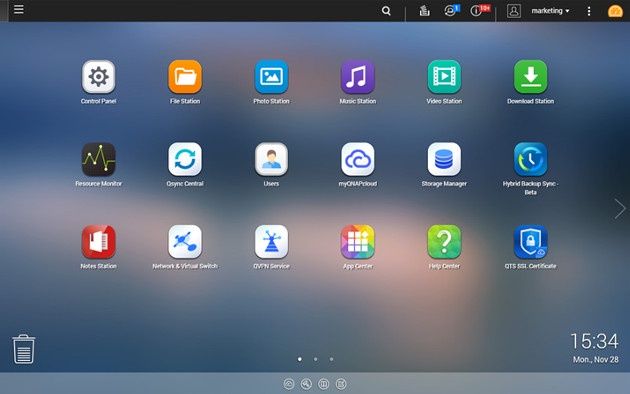The height and width of the screenshot is (394, 630).
Task: Open Network & Virtual Switch
Action: (185, 241)
